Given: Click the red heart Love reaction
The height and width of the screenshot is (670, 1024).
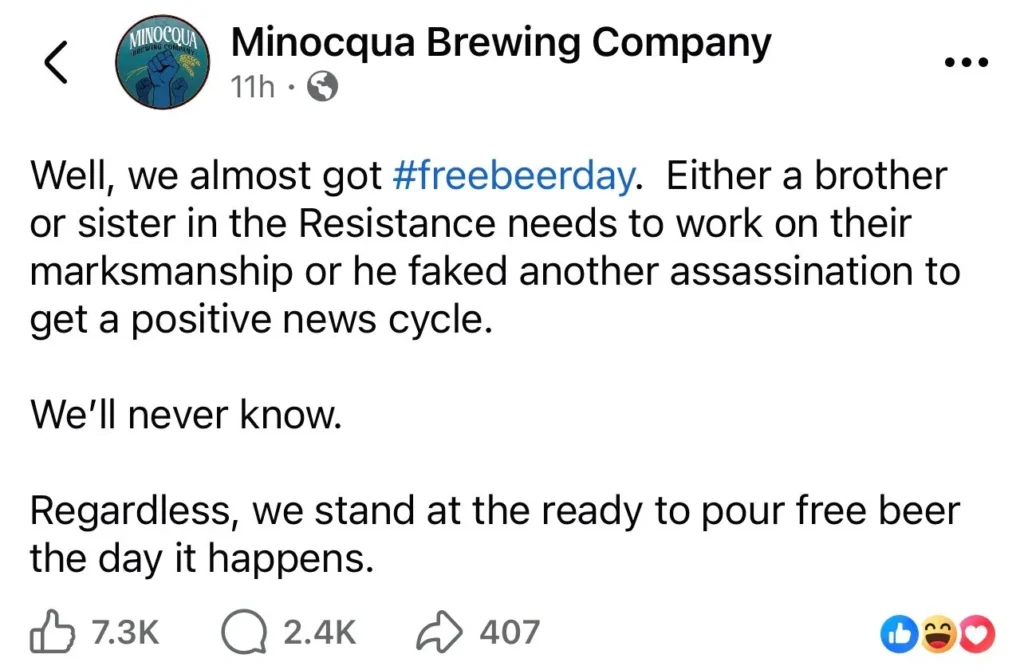Looking at the screenshot, I should [x=976, y=632].
